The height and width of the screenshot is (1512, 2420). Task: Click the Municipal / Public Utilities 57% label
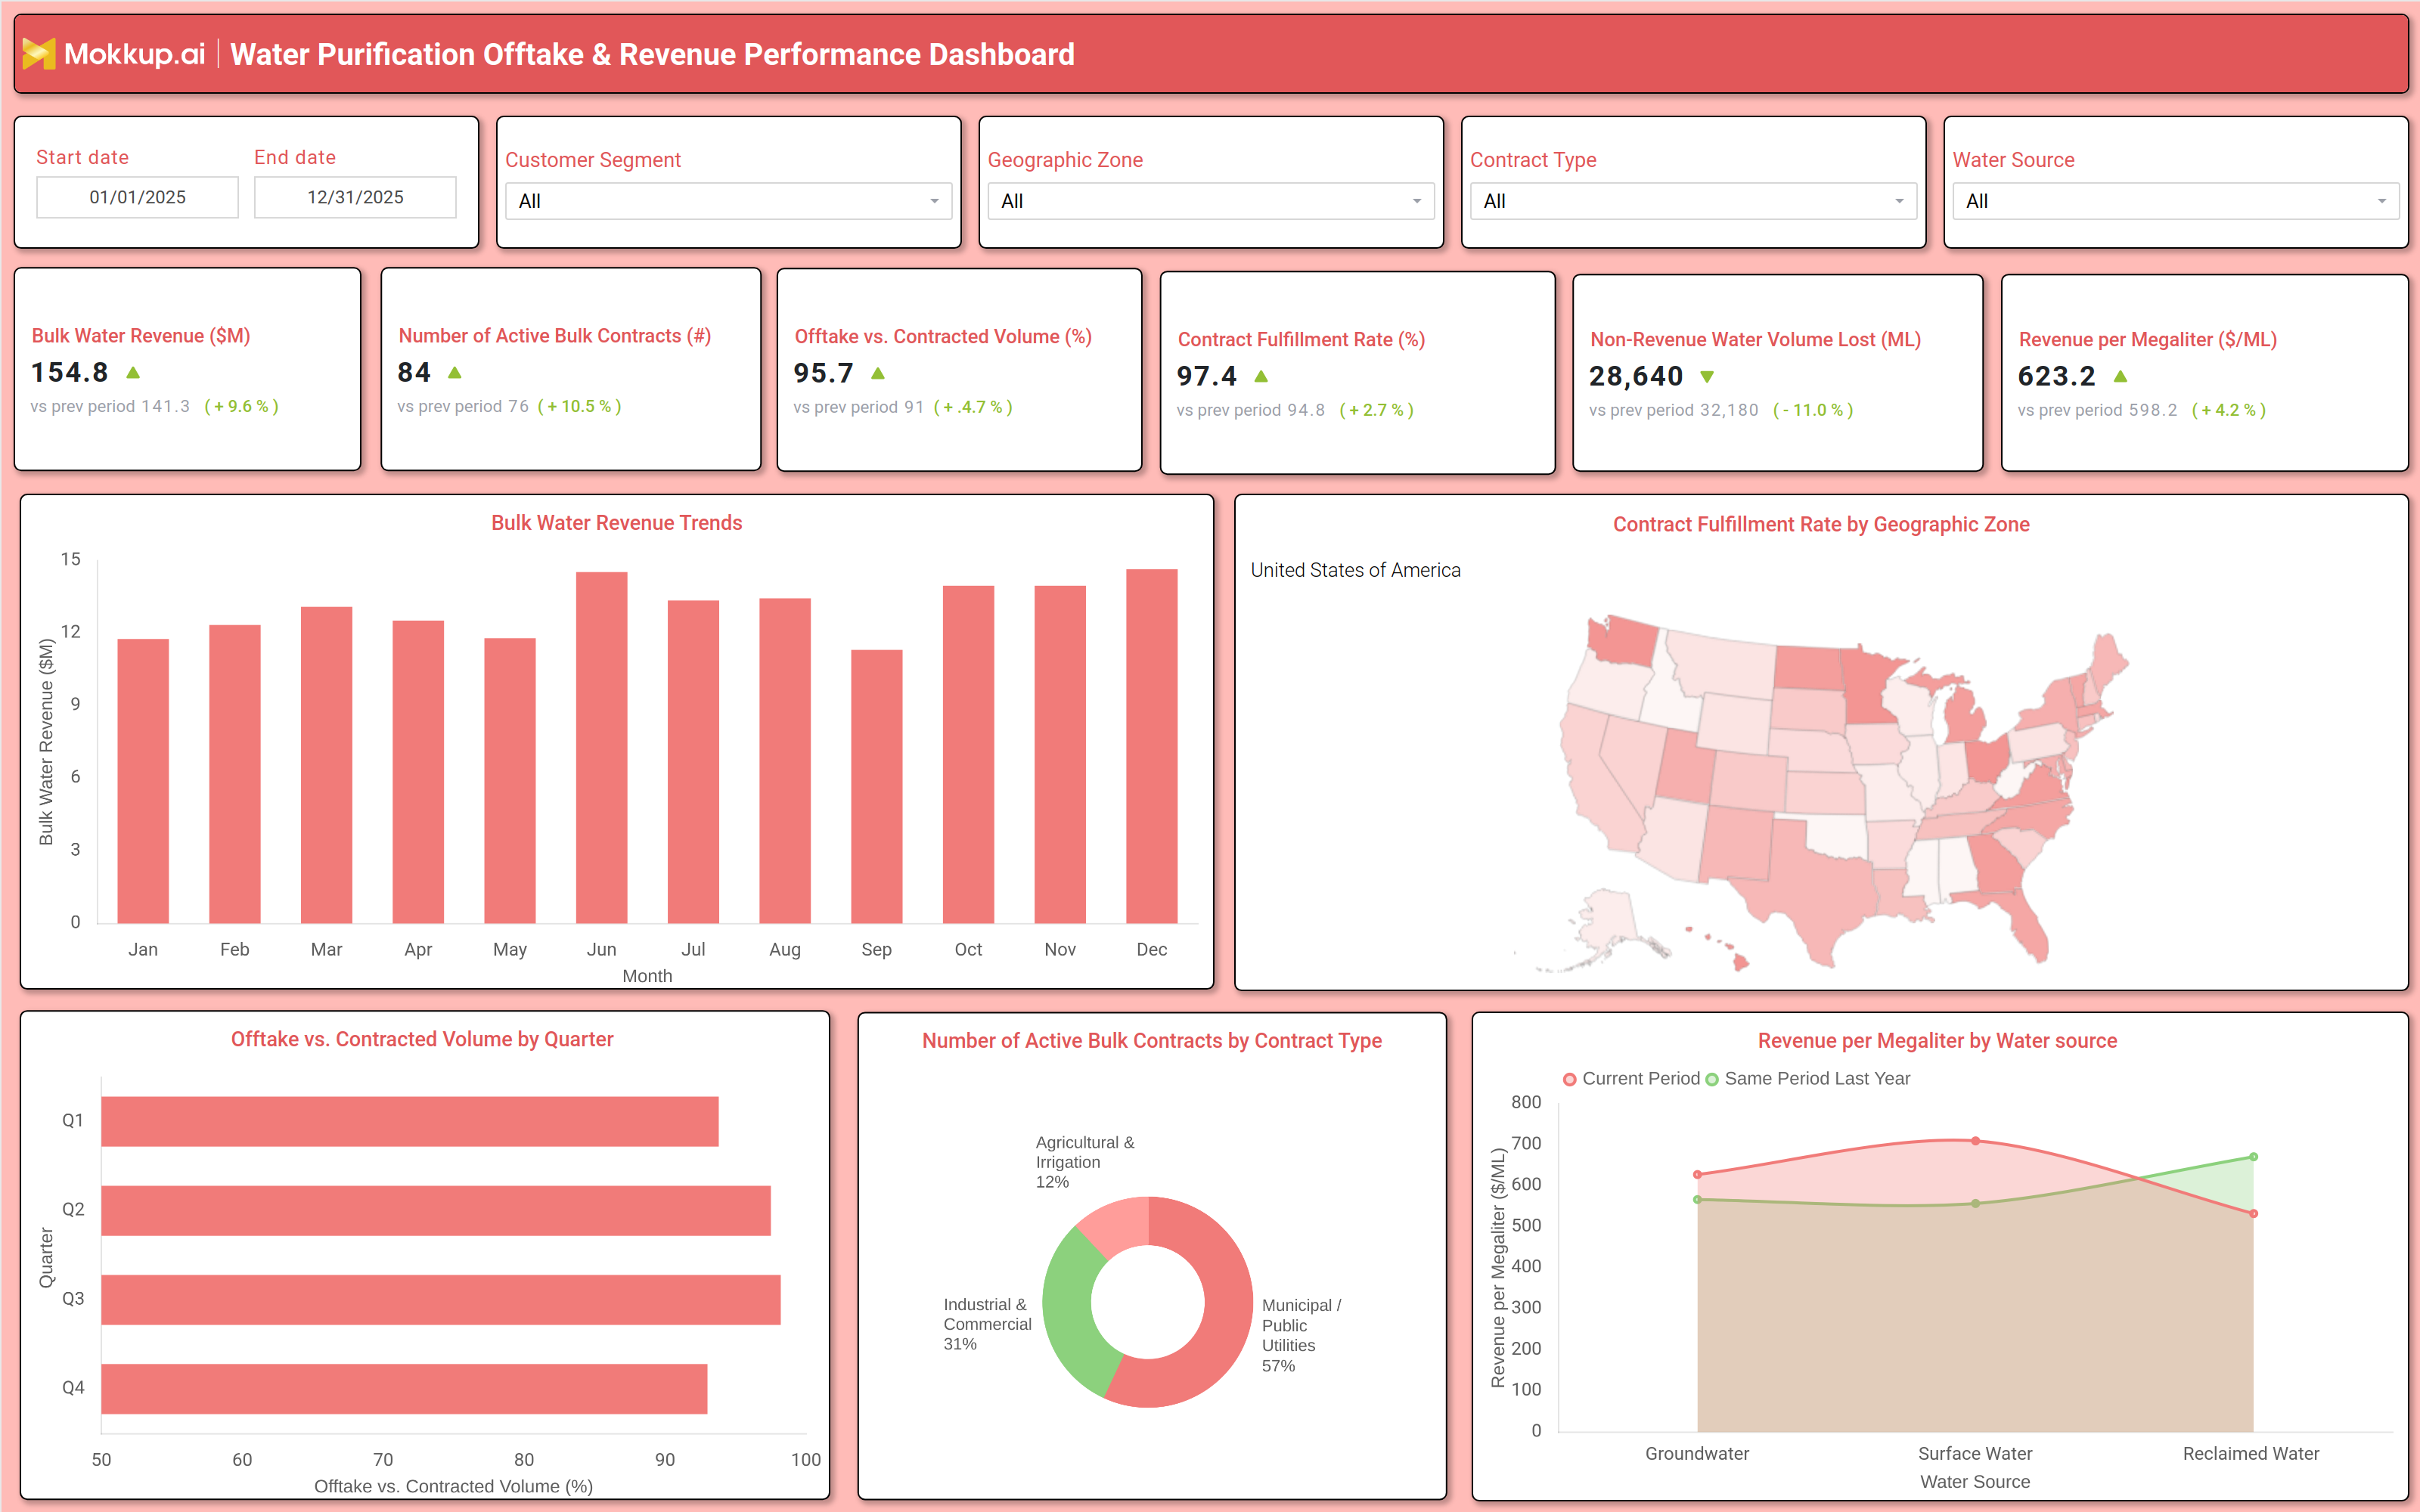pyautogui.click(x=1301, y=1335)
